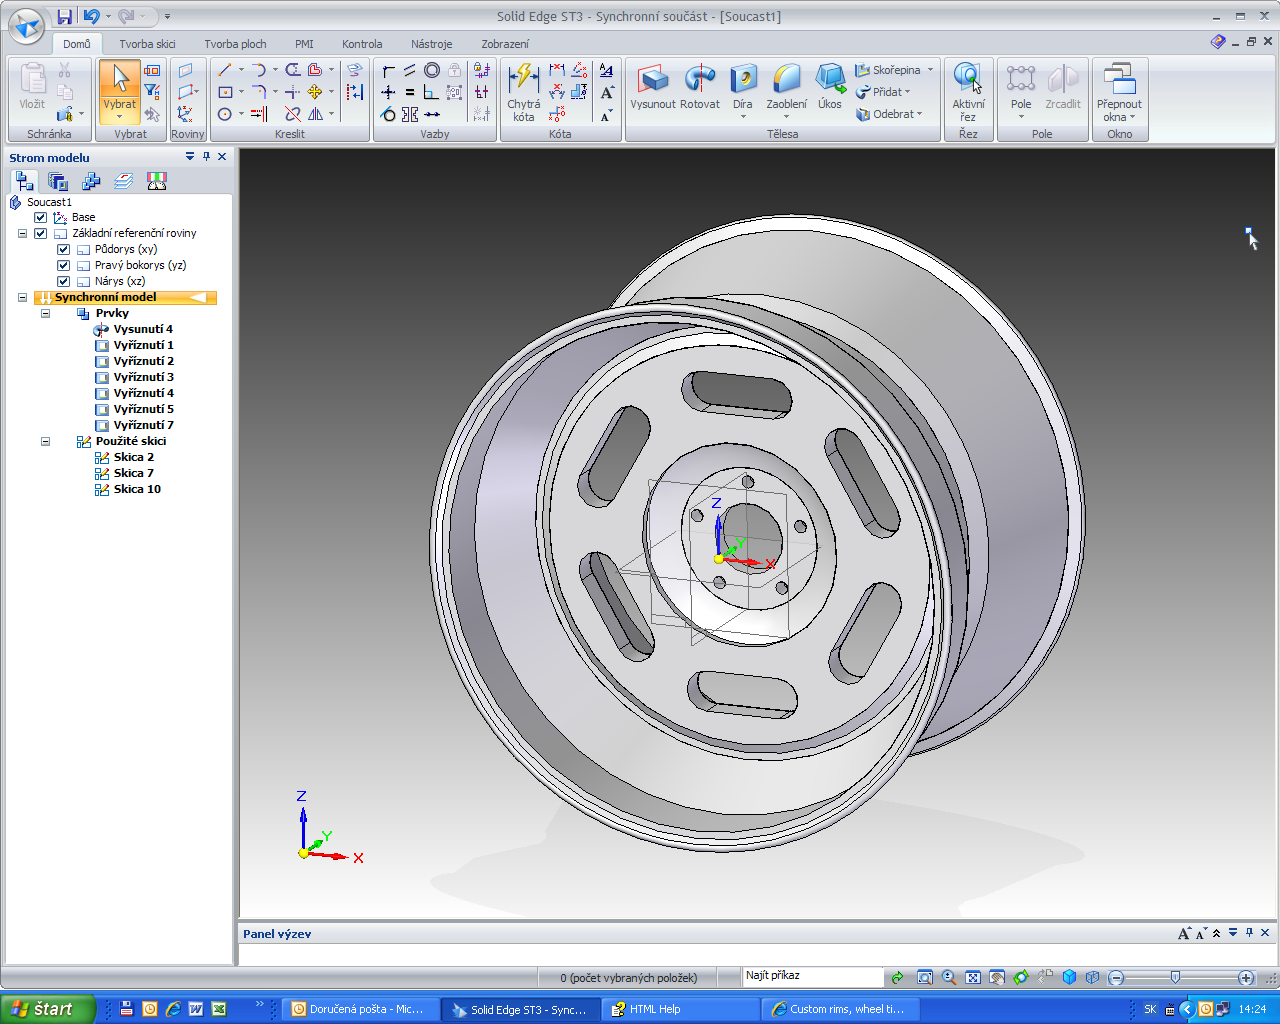
Task: Select the Zaoblení round tool
Action: (786, 79)
